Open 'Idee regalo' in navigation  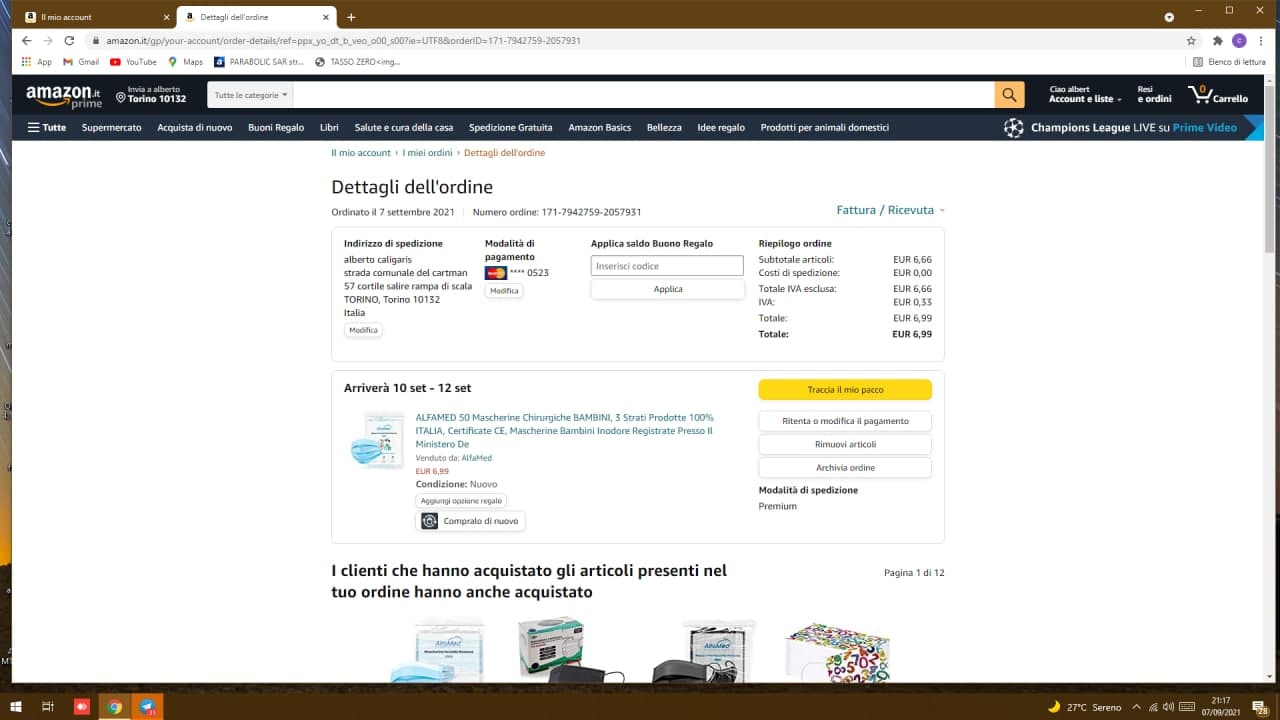click(721, 128)
